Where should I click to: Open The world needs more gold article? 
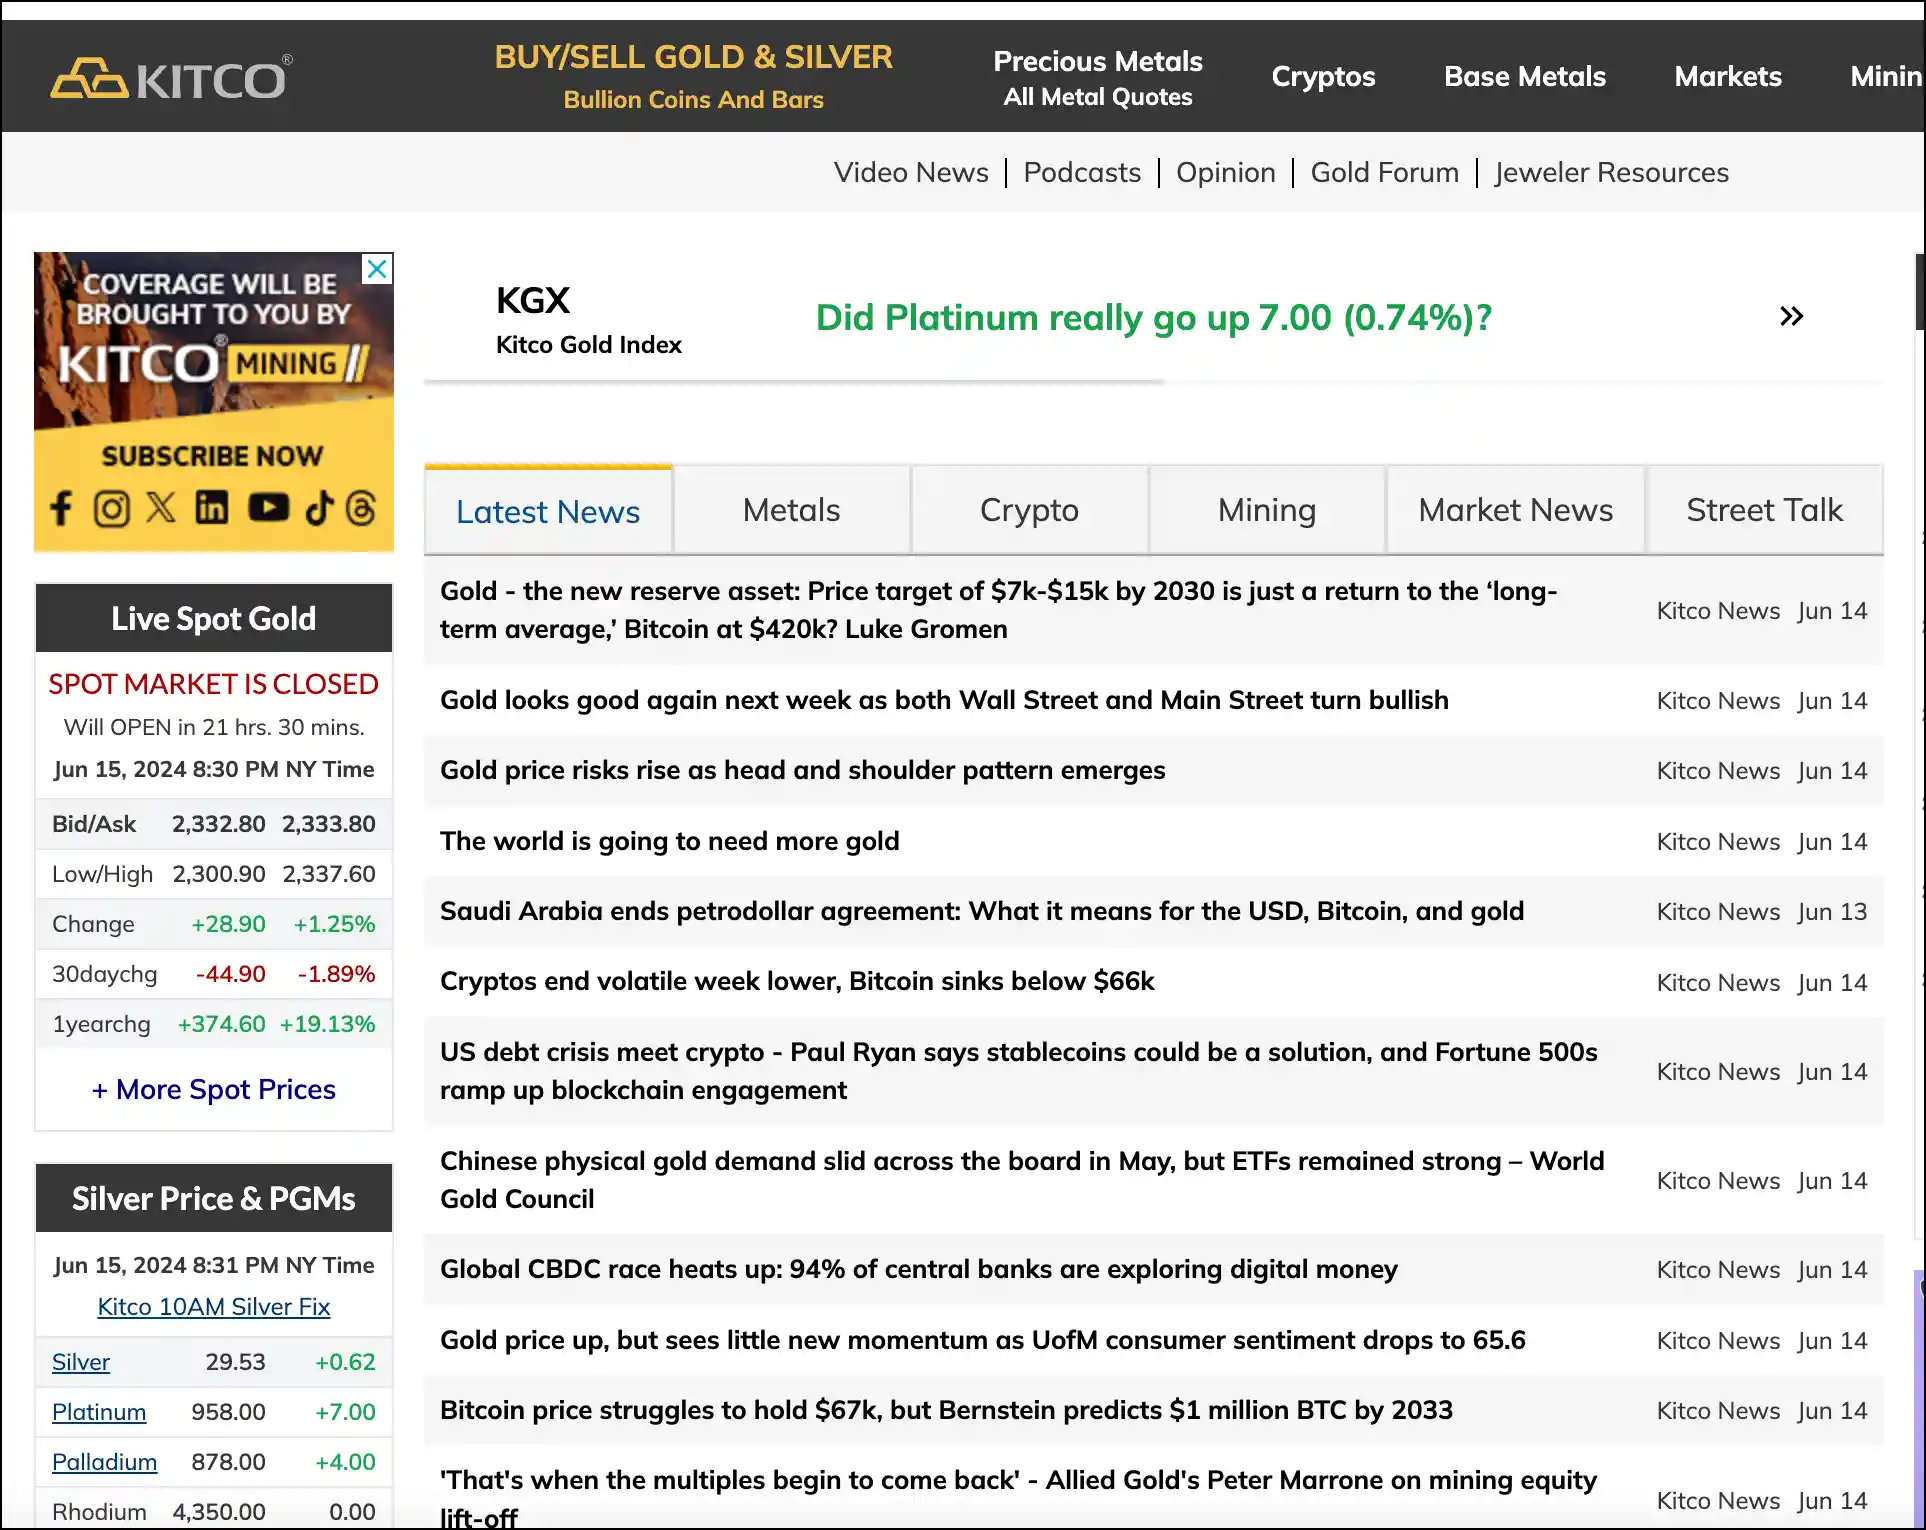click(x=669, y=841)
